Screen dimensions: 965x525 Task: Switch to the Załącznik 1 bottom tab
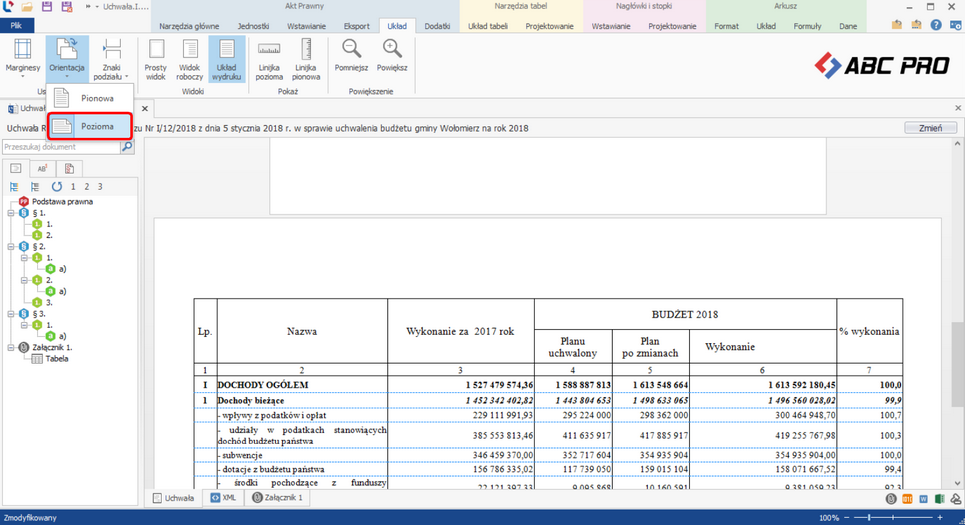(278, 497)
